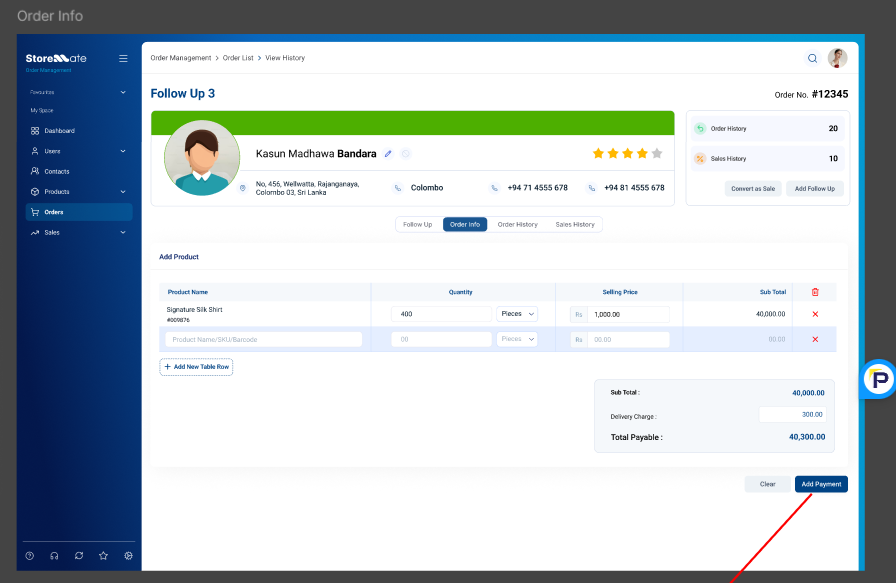Go to Order Management breadcrumb
The image size is (896, 583).
[x=181, y=58]
